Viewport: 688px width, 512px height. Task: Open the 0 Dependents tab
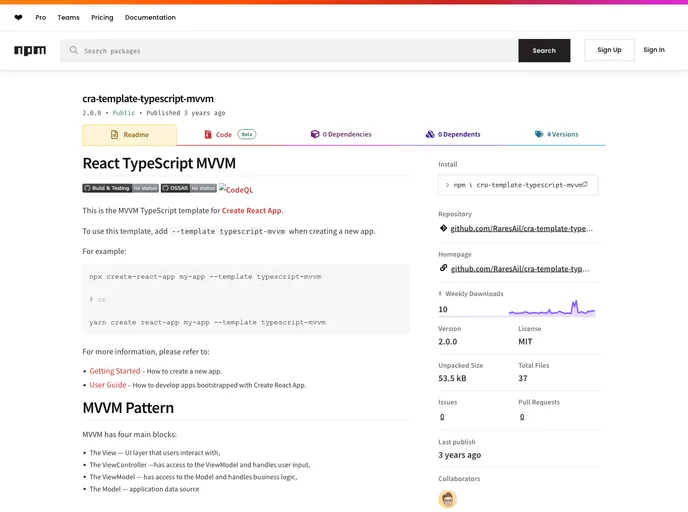pos(452,134)
